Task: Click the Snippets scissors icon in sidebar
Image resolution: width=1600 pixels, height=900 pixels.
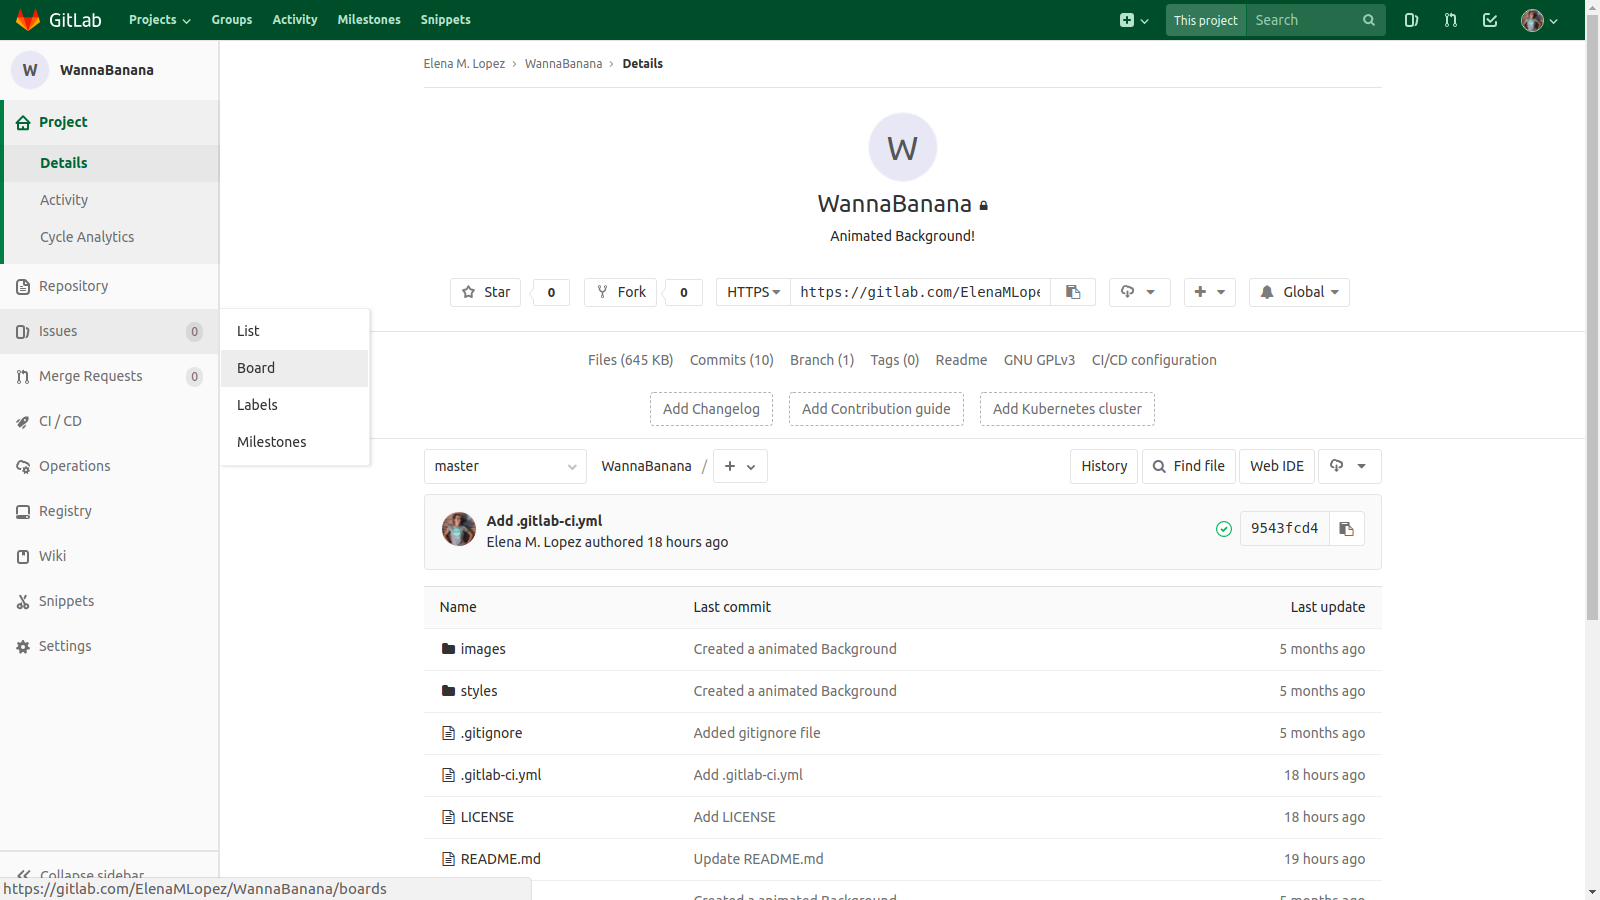Action: pos(23,601)
